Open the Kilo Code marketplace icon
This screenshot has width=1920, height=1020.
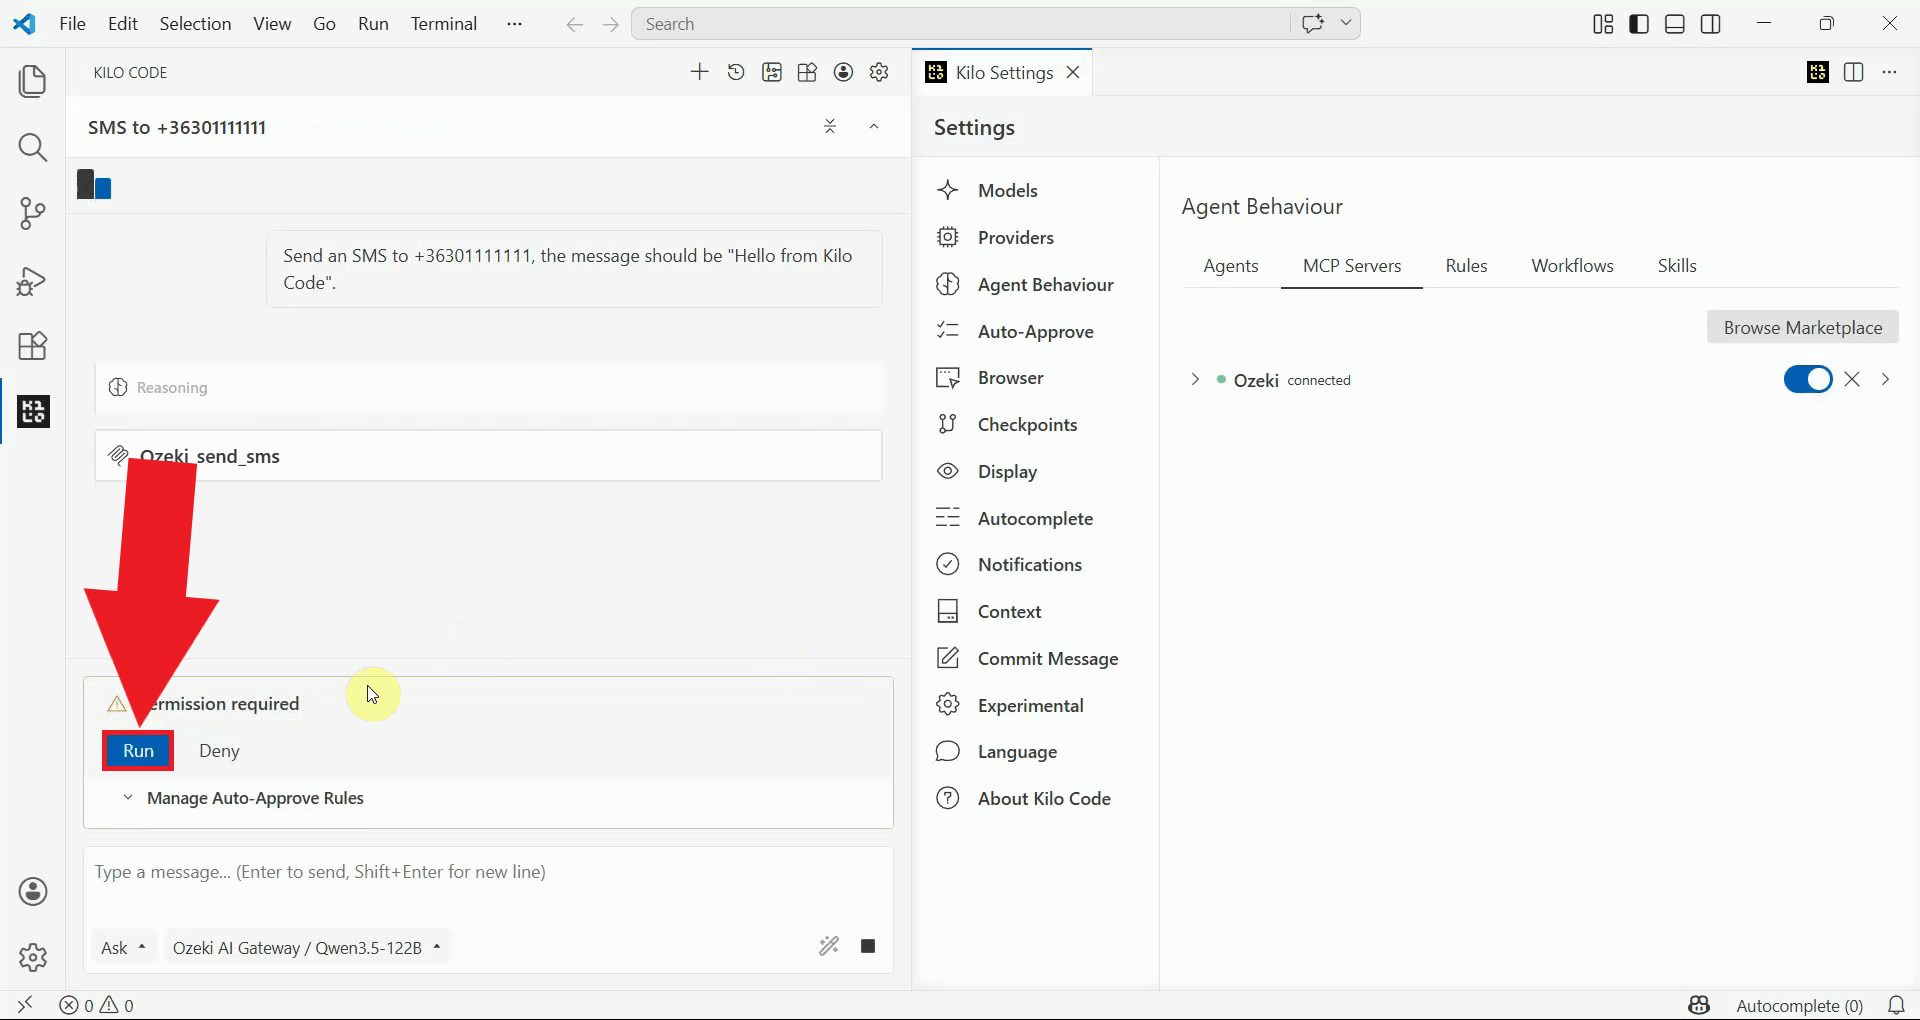pos(807,72)
